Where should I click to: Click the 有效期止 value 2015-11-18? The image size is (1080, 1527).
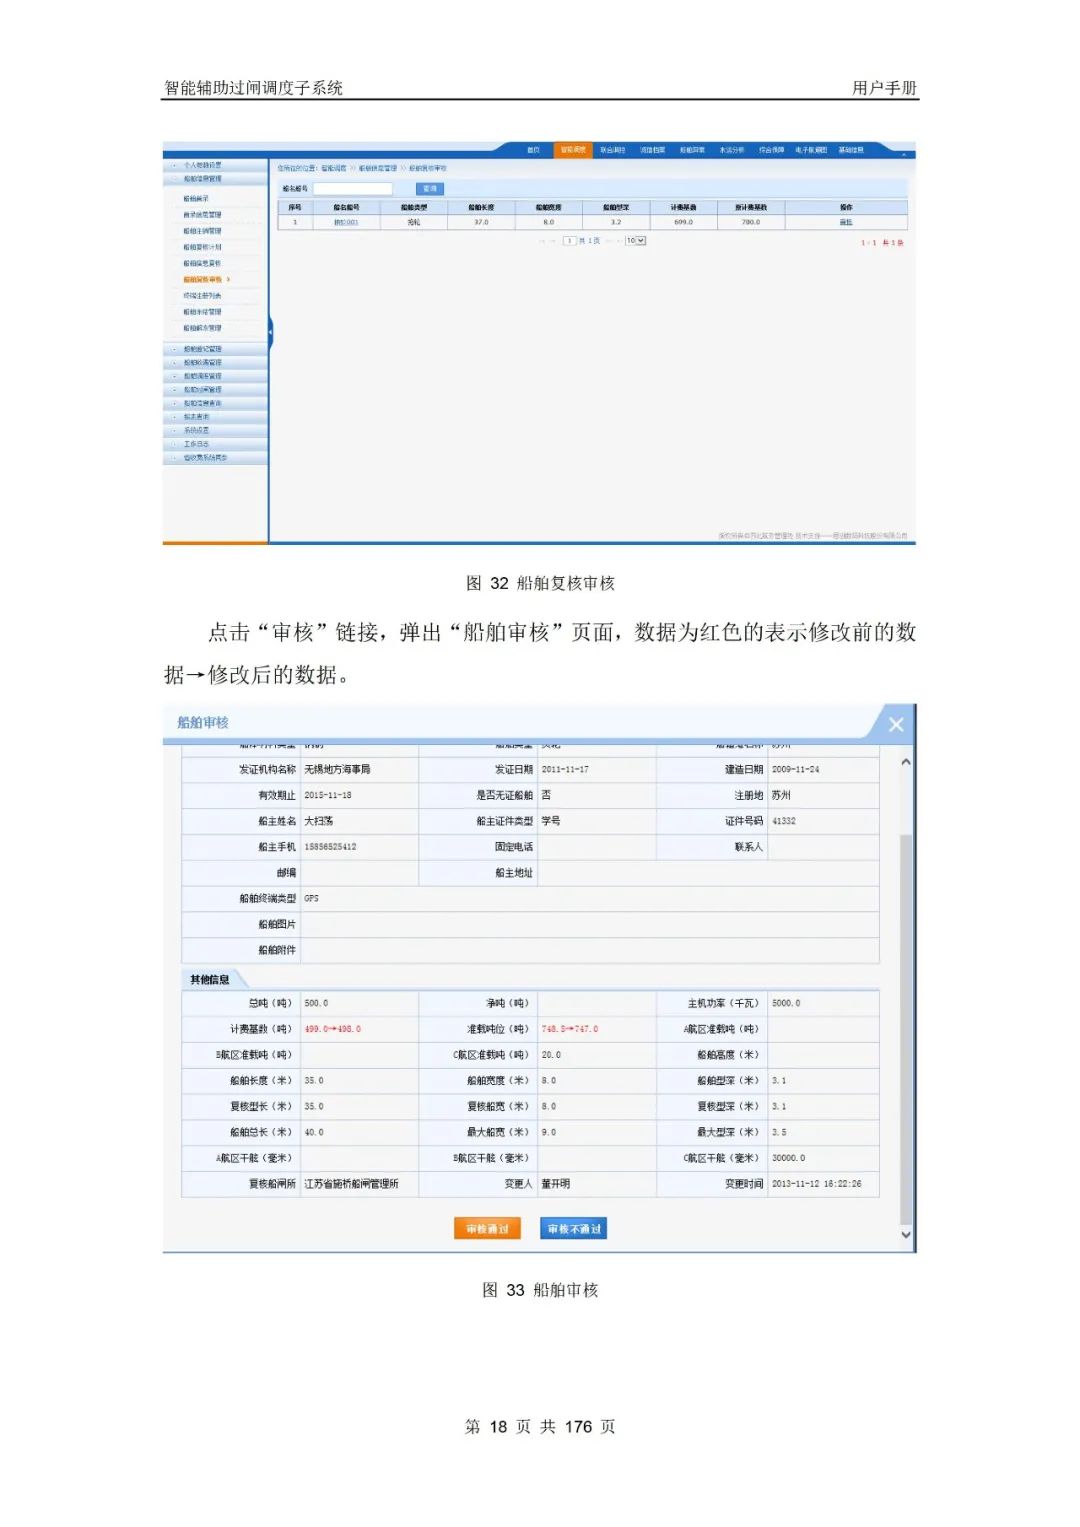click(x=328, y=795)
